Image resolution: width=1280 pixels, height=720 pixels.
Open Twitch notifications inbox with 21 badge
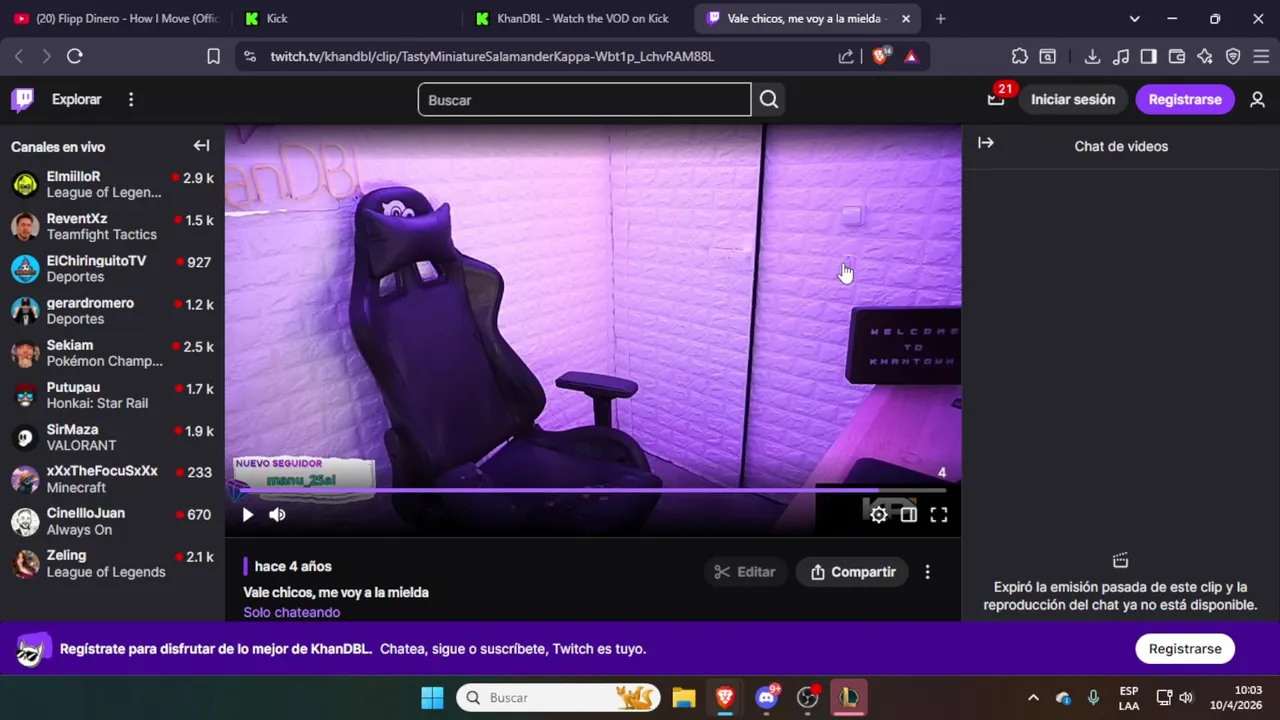pos(996,99)
